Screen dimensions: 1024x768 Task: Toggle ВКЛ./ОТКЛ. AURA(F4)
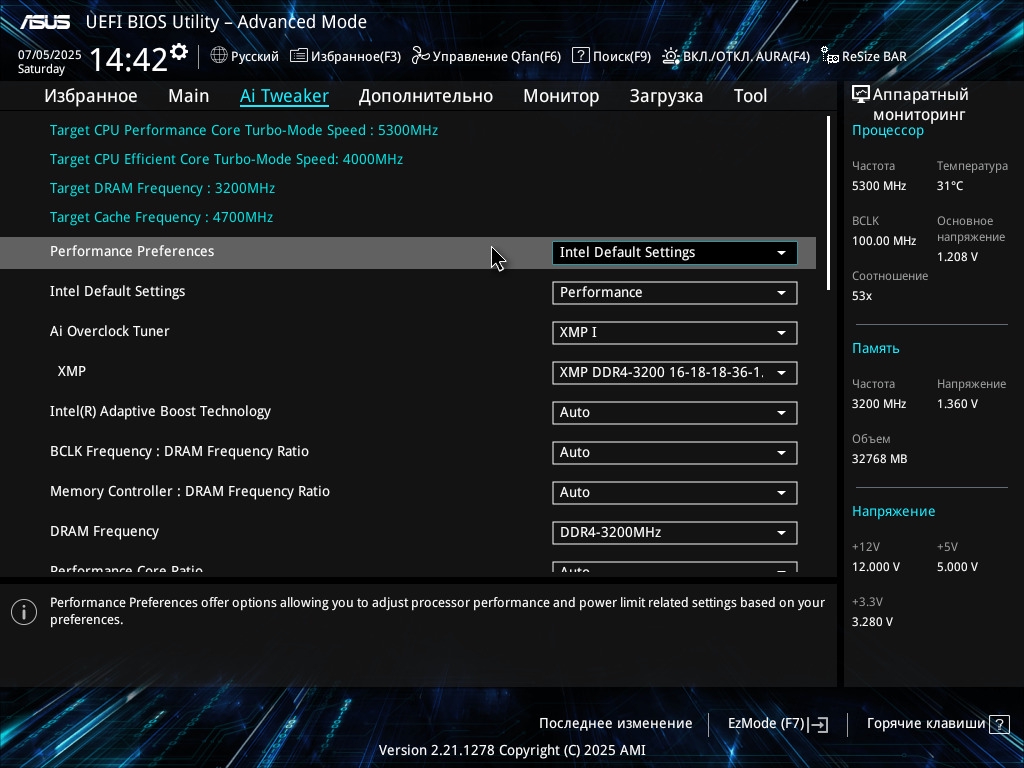(736, 56)
